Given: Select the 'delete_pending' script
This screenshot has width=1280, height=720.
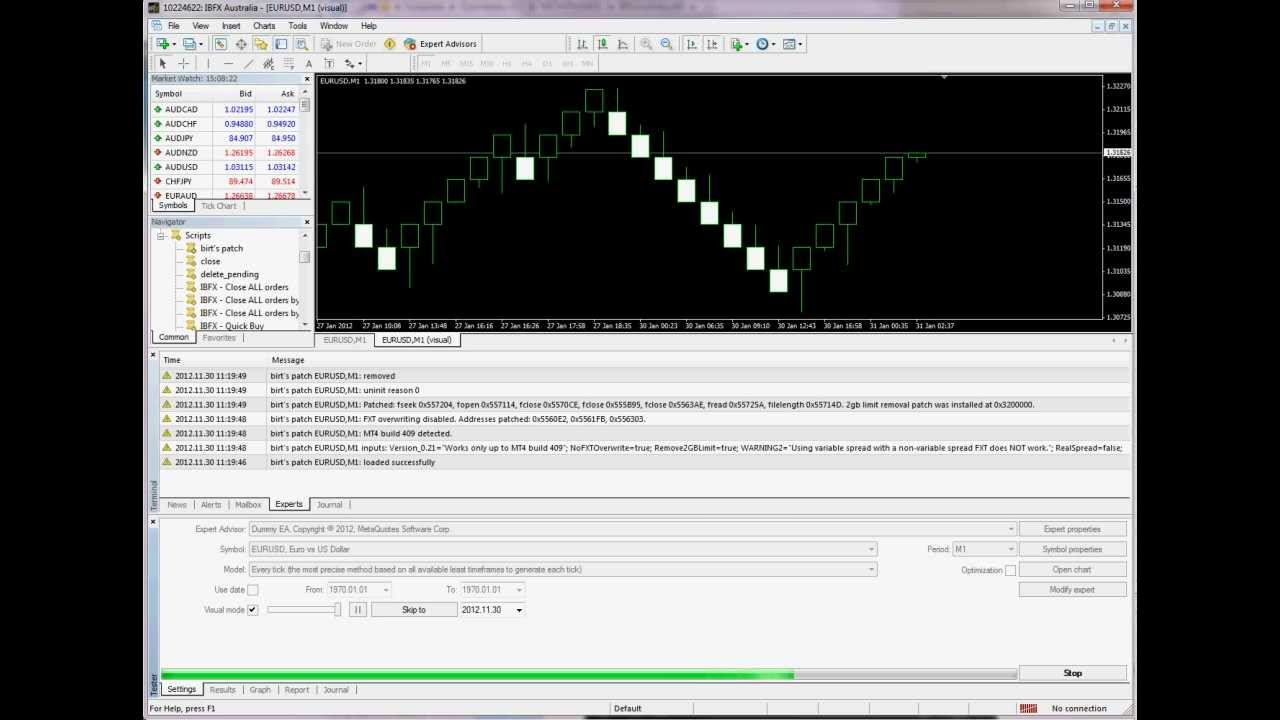Looking at the screenshot, I should [229, 274].
